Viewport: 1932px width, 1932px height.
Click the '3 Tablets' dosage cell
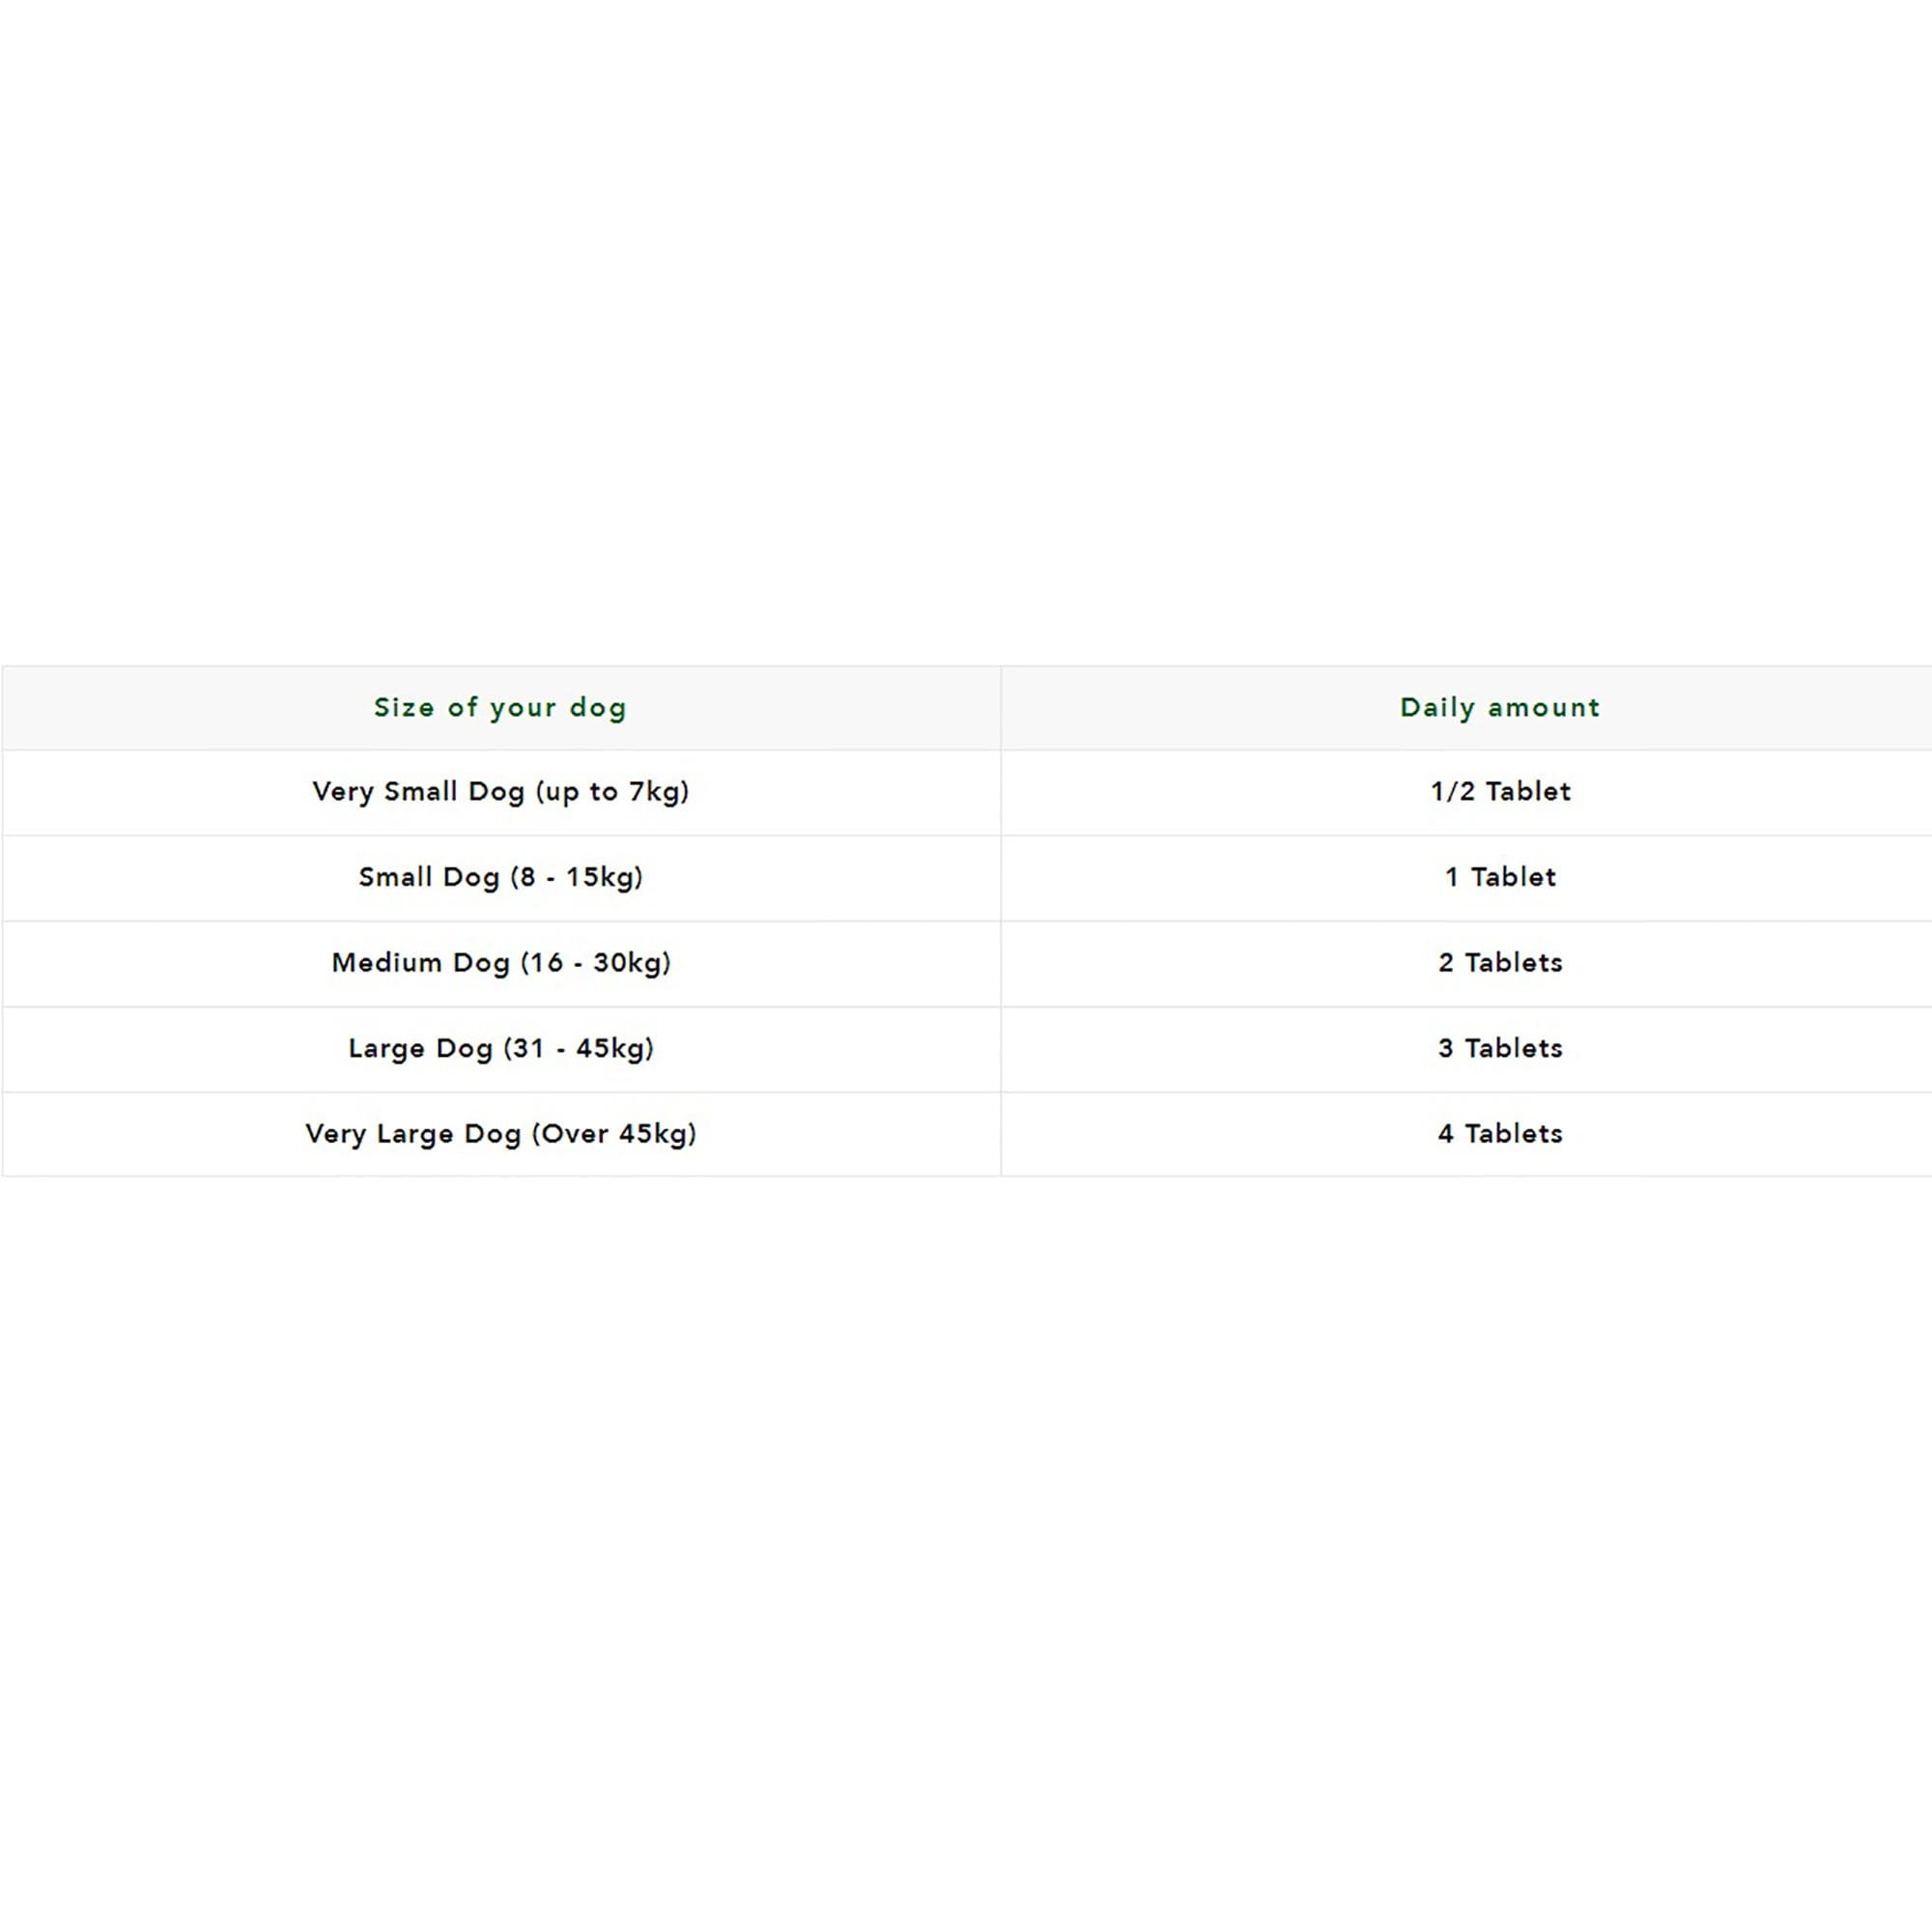[x=1500, y=1049]
